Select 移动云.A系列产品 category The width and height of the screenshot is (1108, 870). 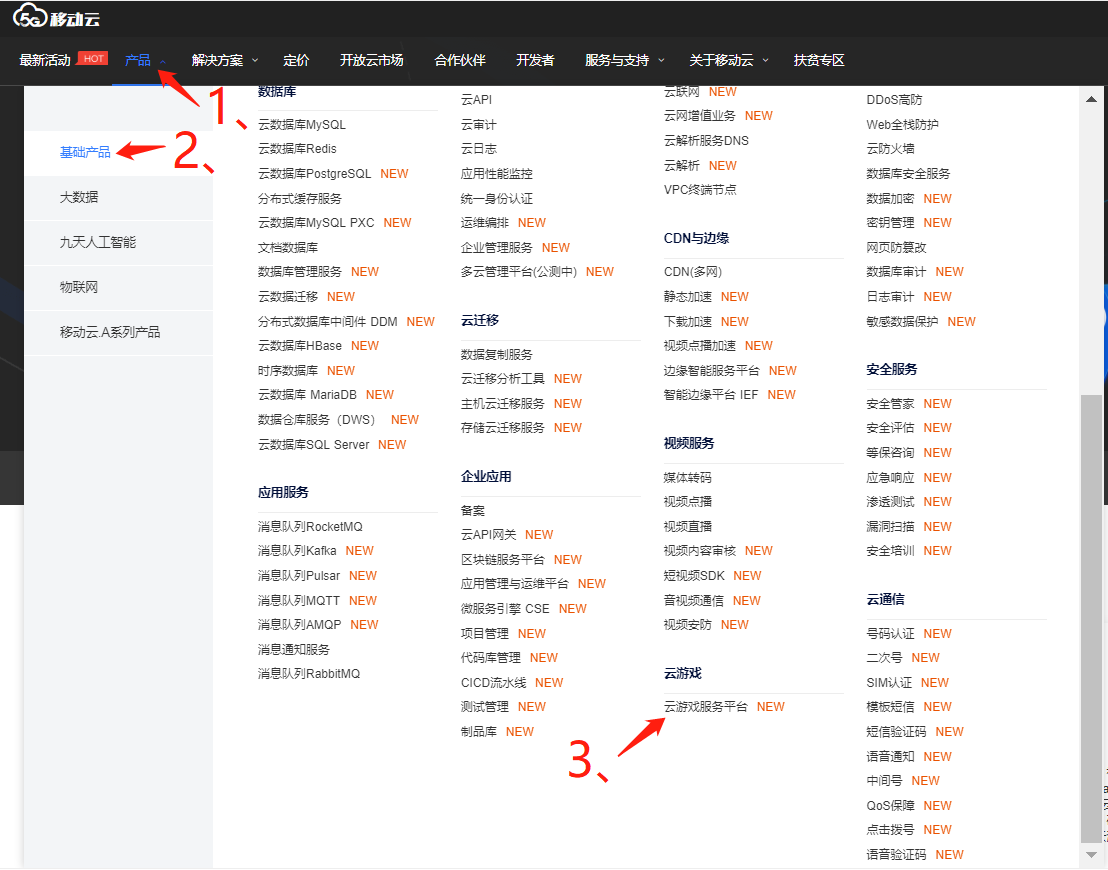coord(110,332)
